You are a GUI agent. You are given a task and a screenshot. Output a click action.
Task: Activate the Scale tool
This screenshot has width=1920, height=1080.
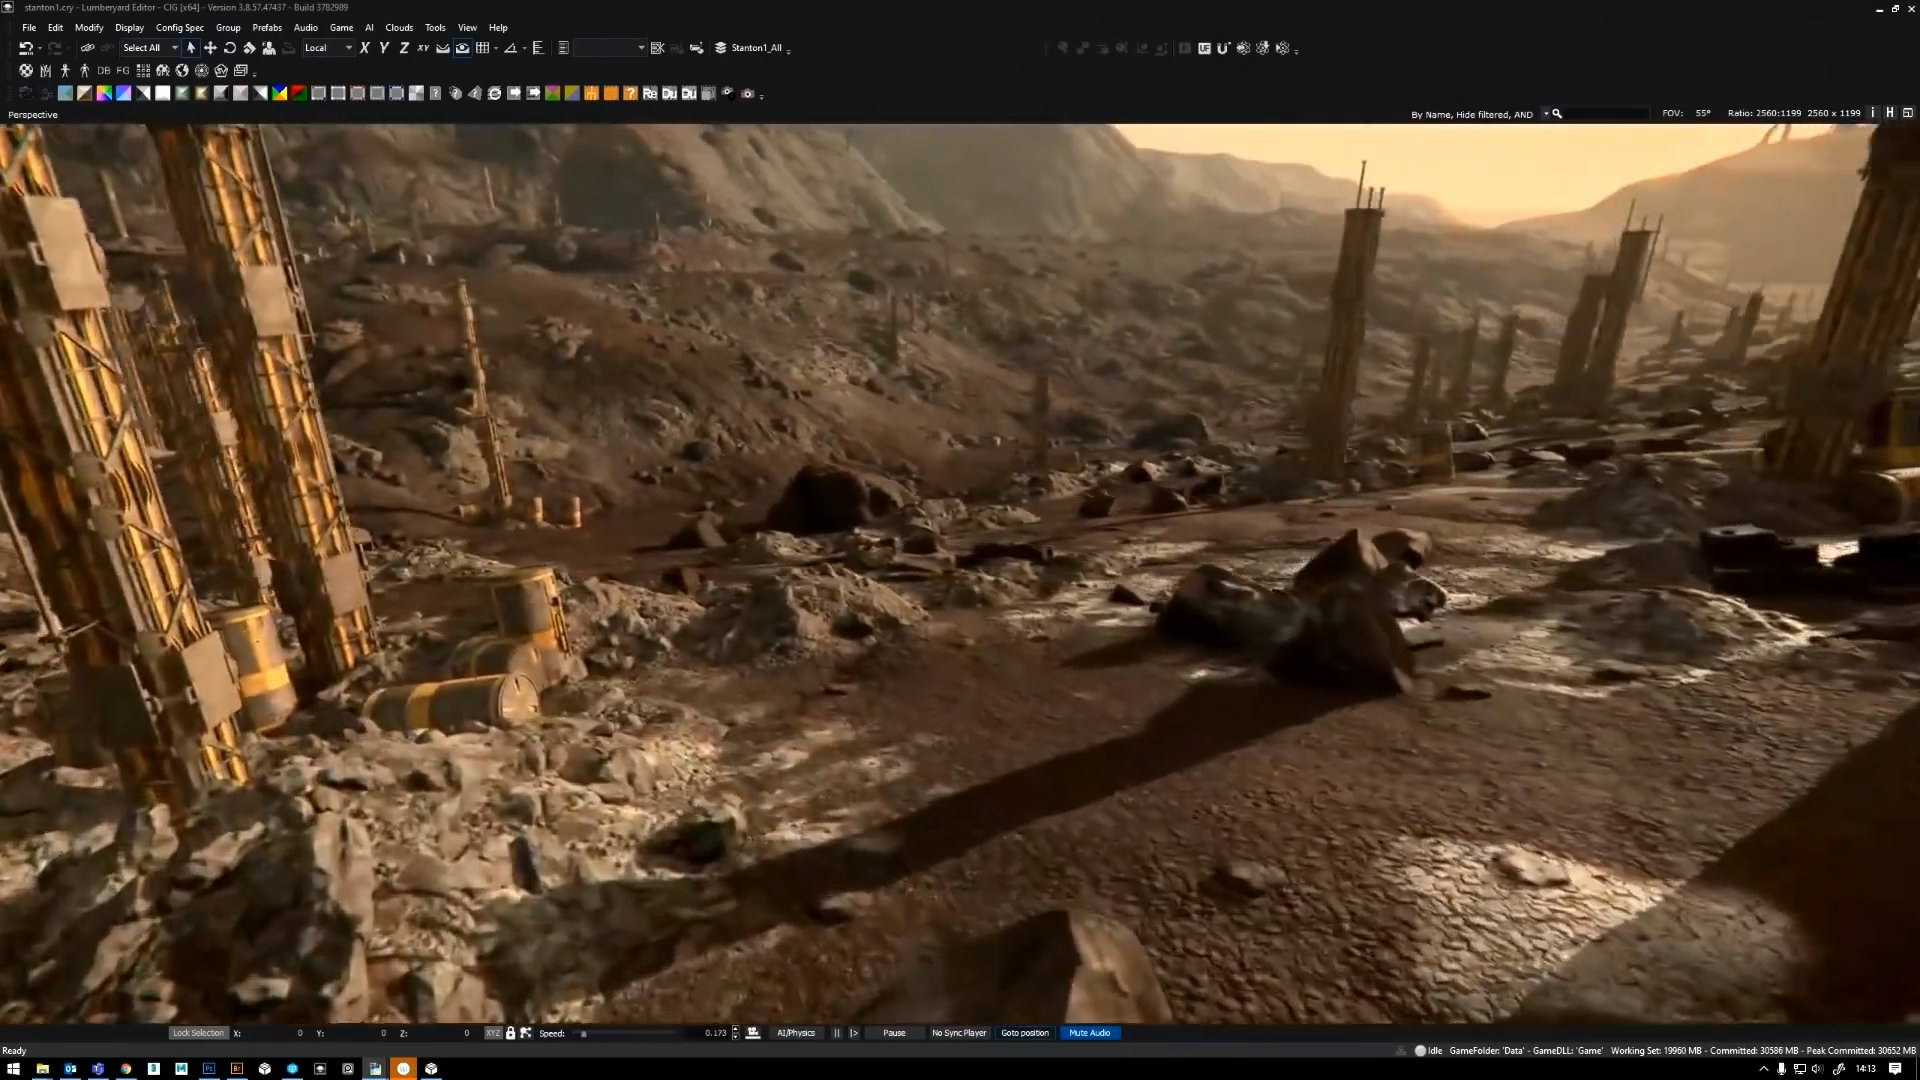pos(249,48)
